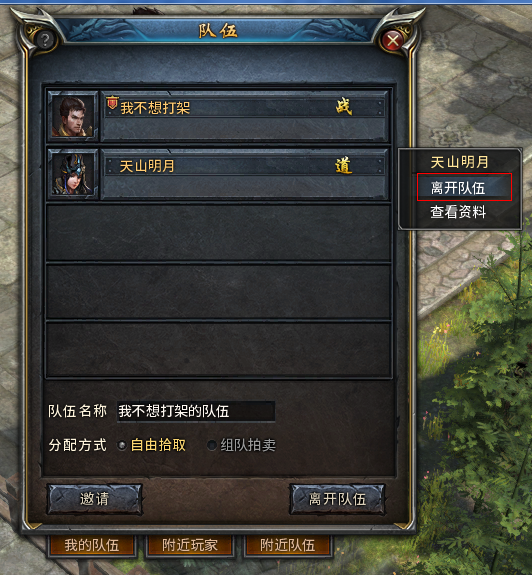Open the question mark help icon
532x575 pixels.
tap(45, 40)
